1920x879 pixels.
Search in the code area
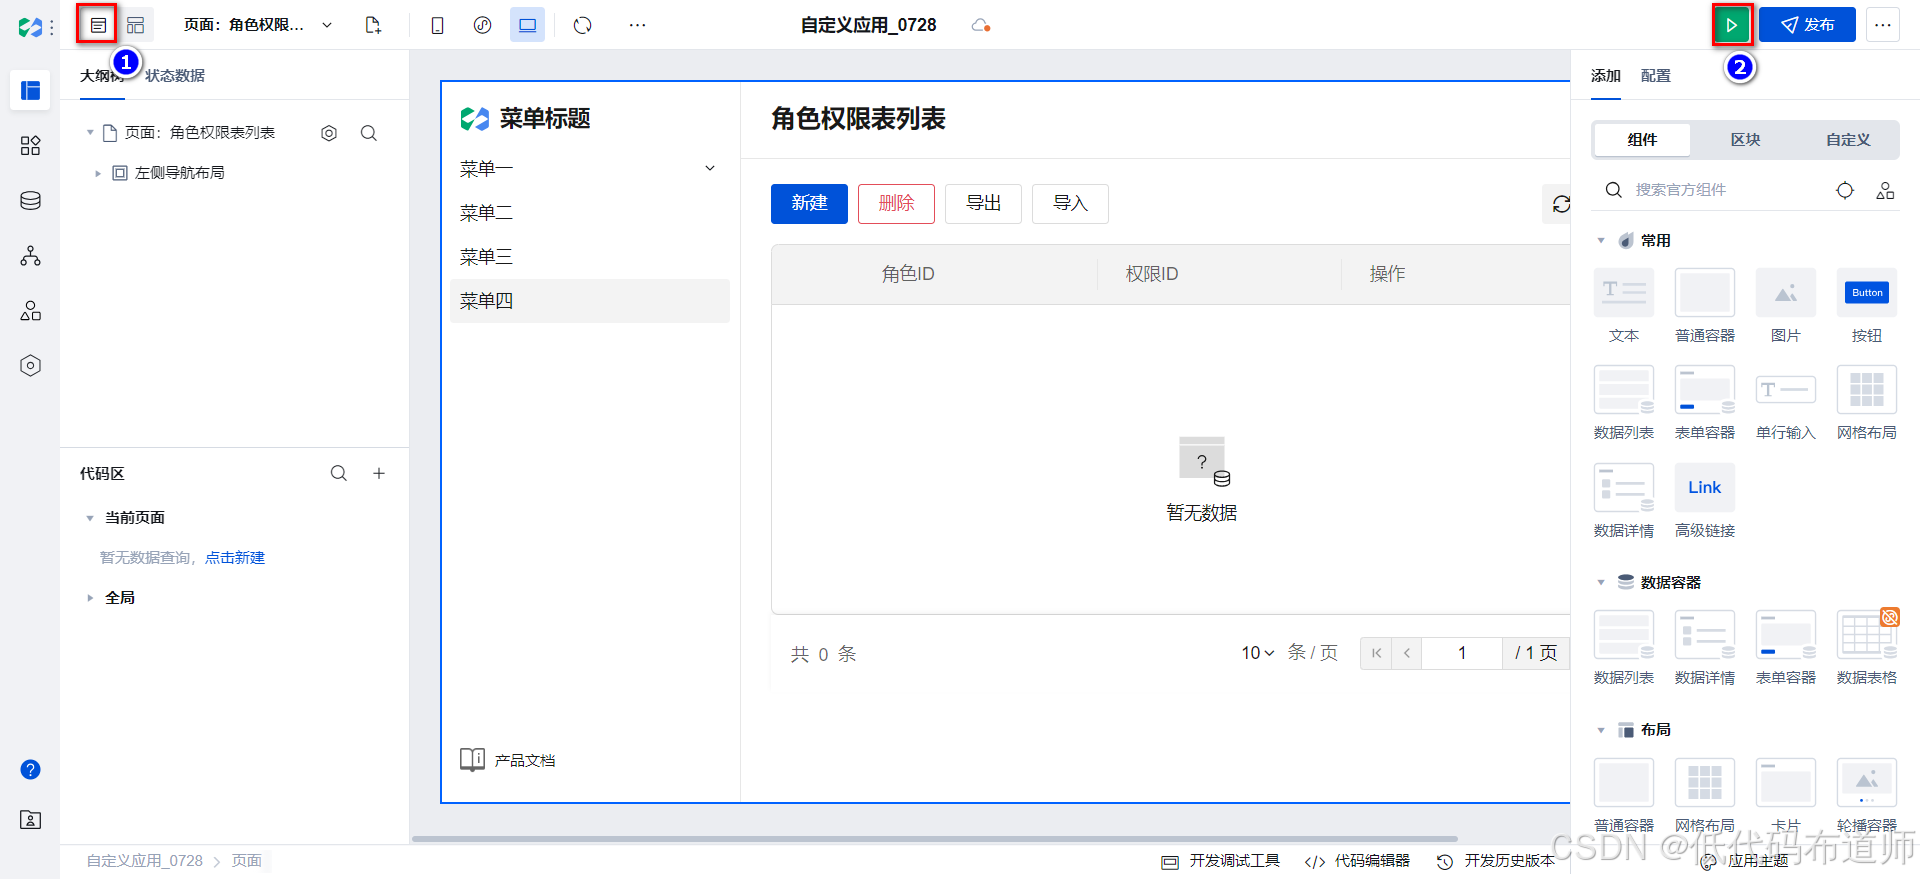(x=339, y=473)
